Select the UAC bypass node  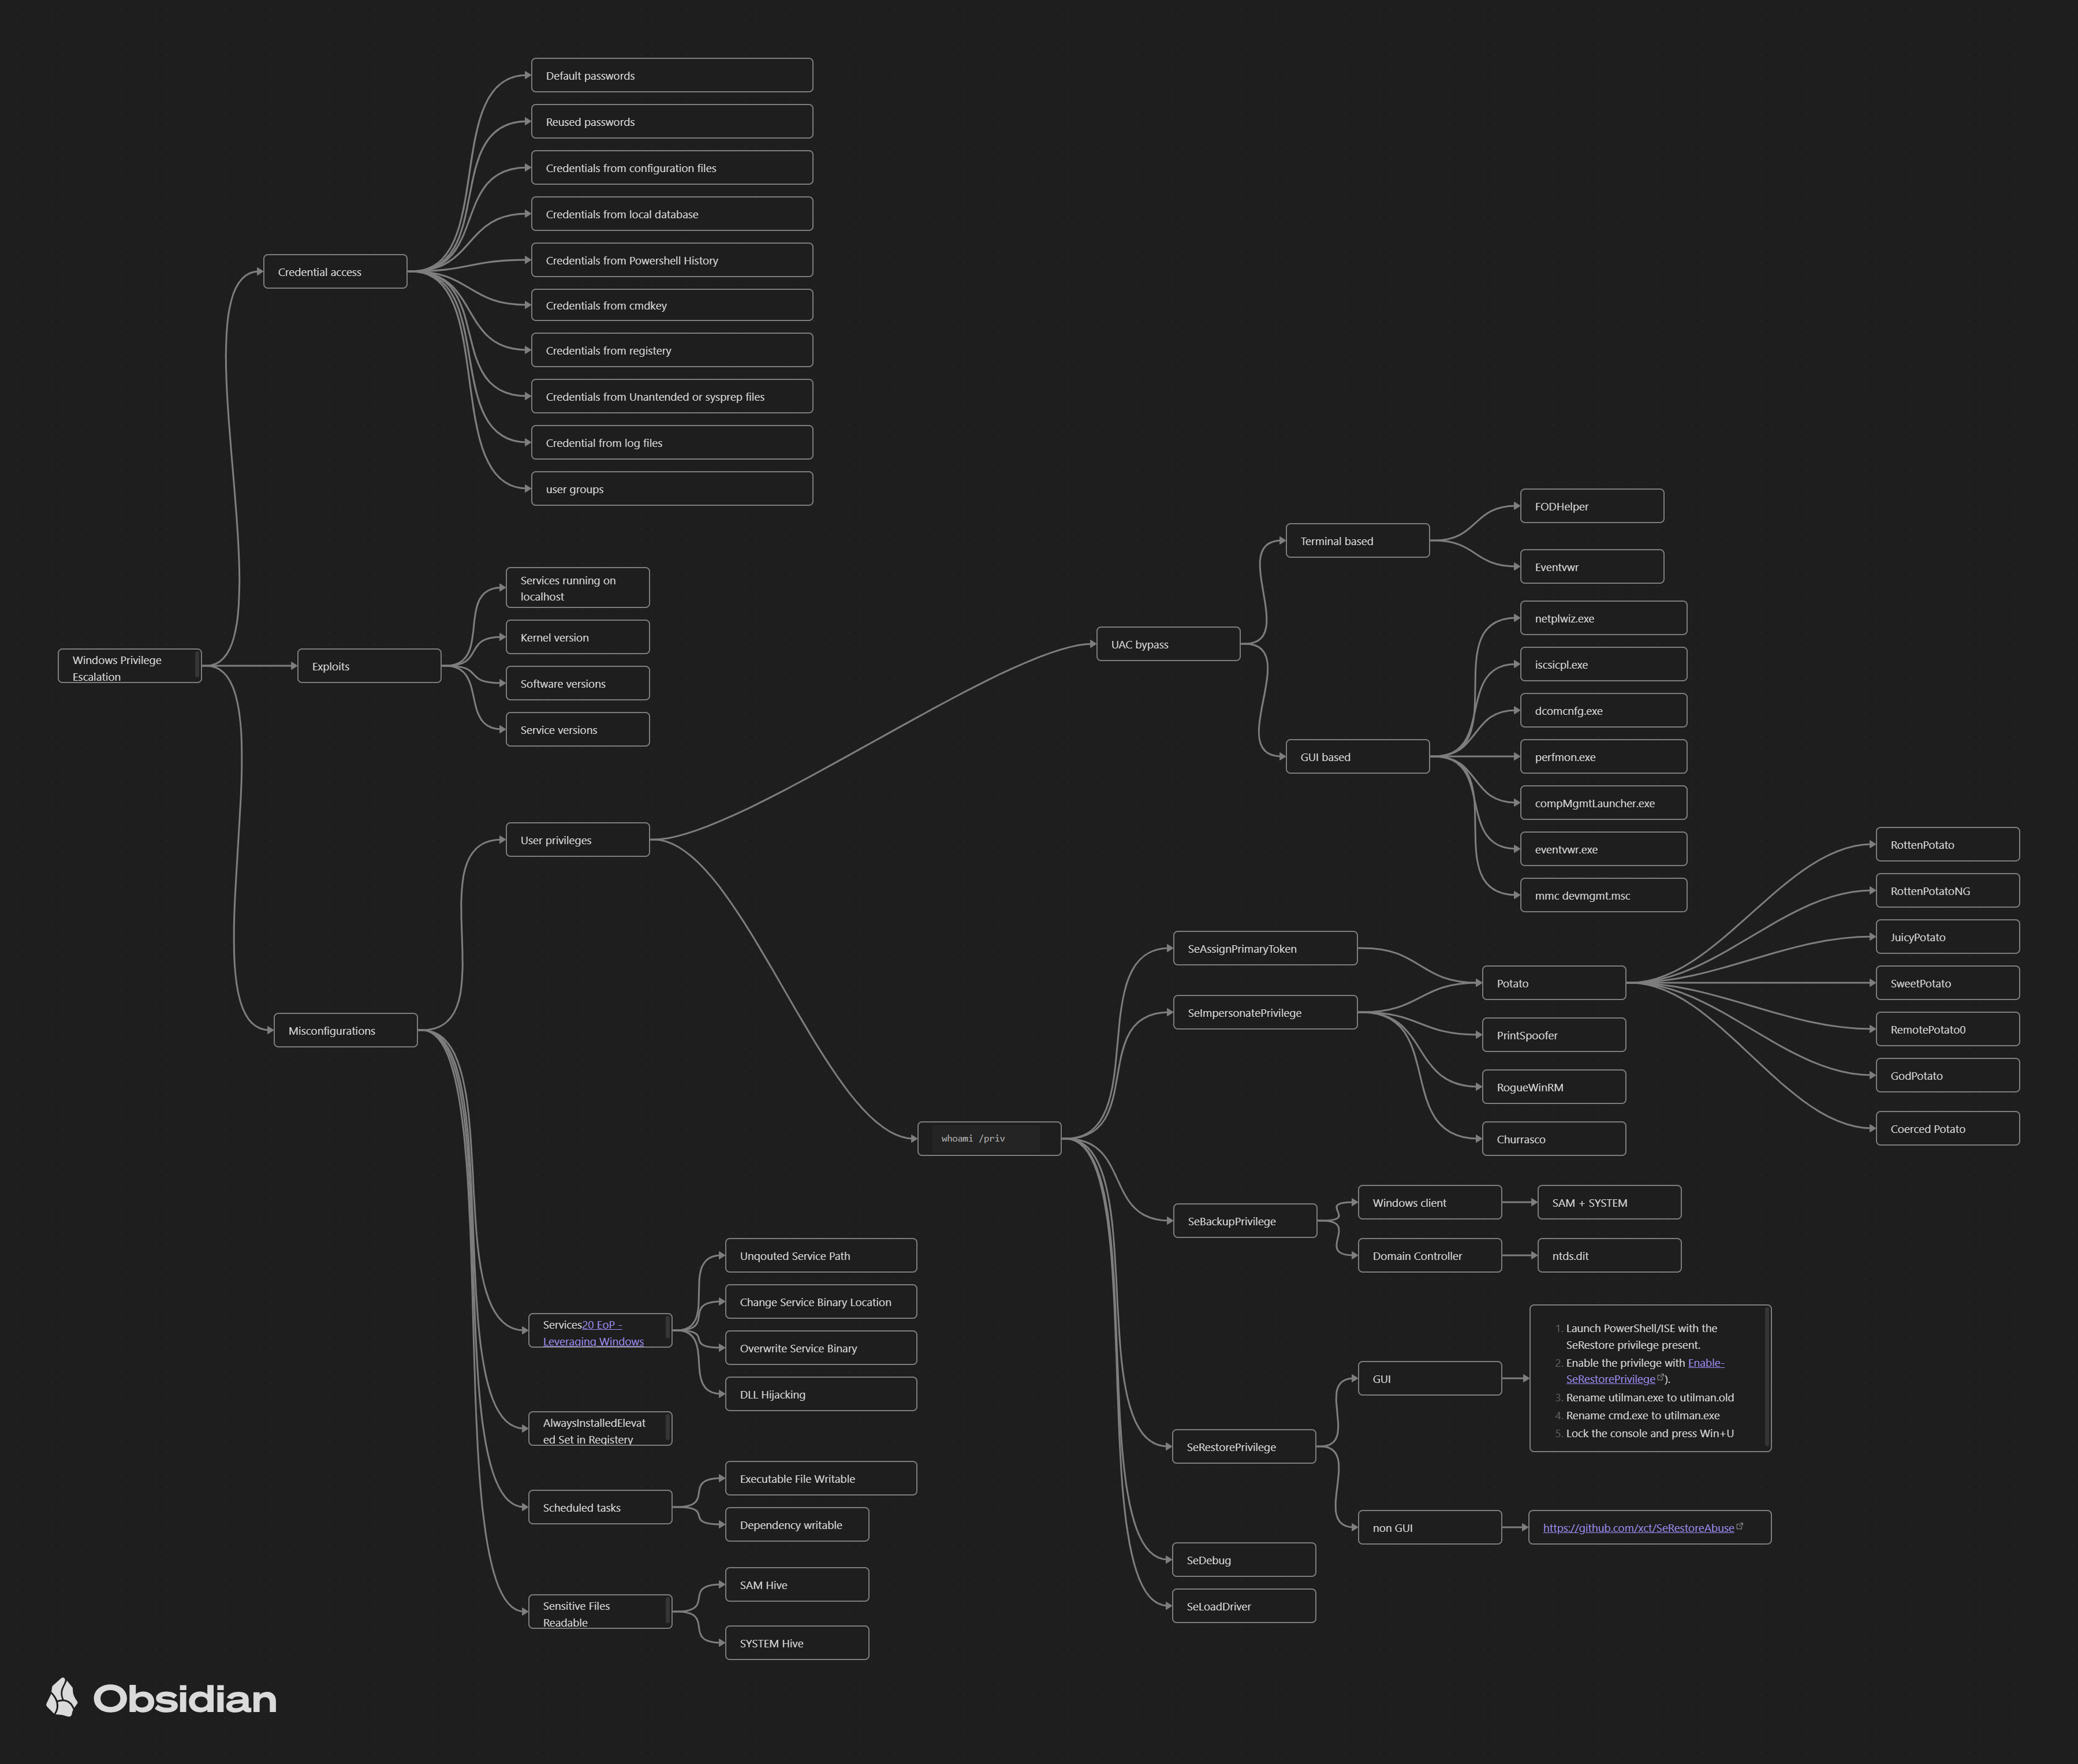tap(1167, 644)
